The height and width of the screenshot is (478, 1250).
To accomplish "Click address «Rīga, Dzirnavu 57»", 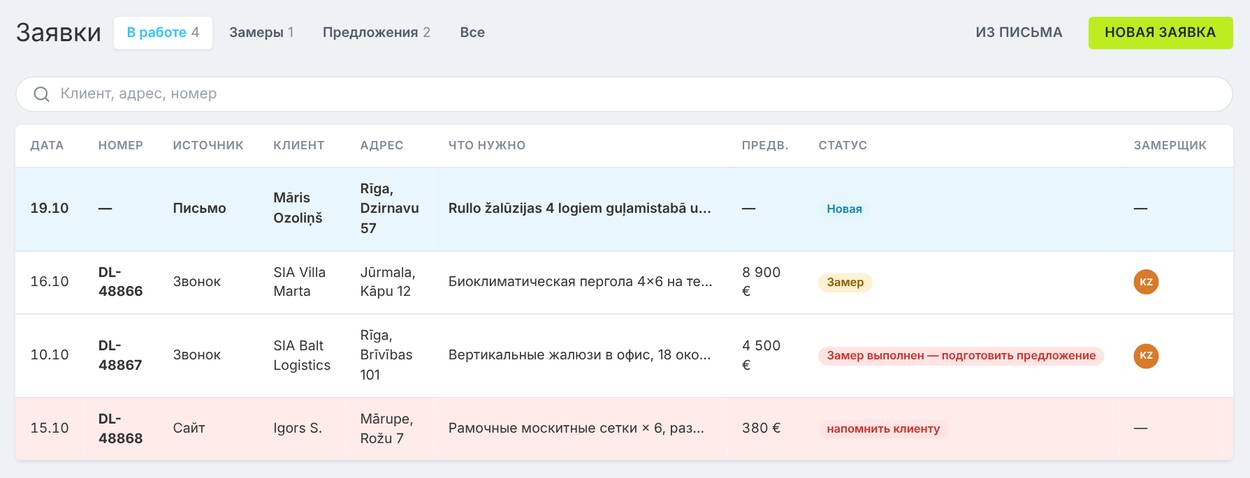I will coord(390,208).
